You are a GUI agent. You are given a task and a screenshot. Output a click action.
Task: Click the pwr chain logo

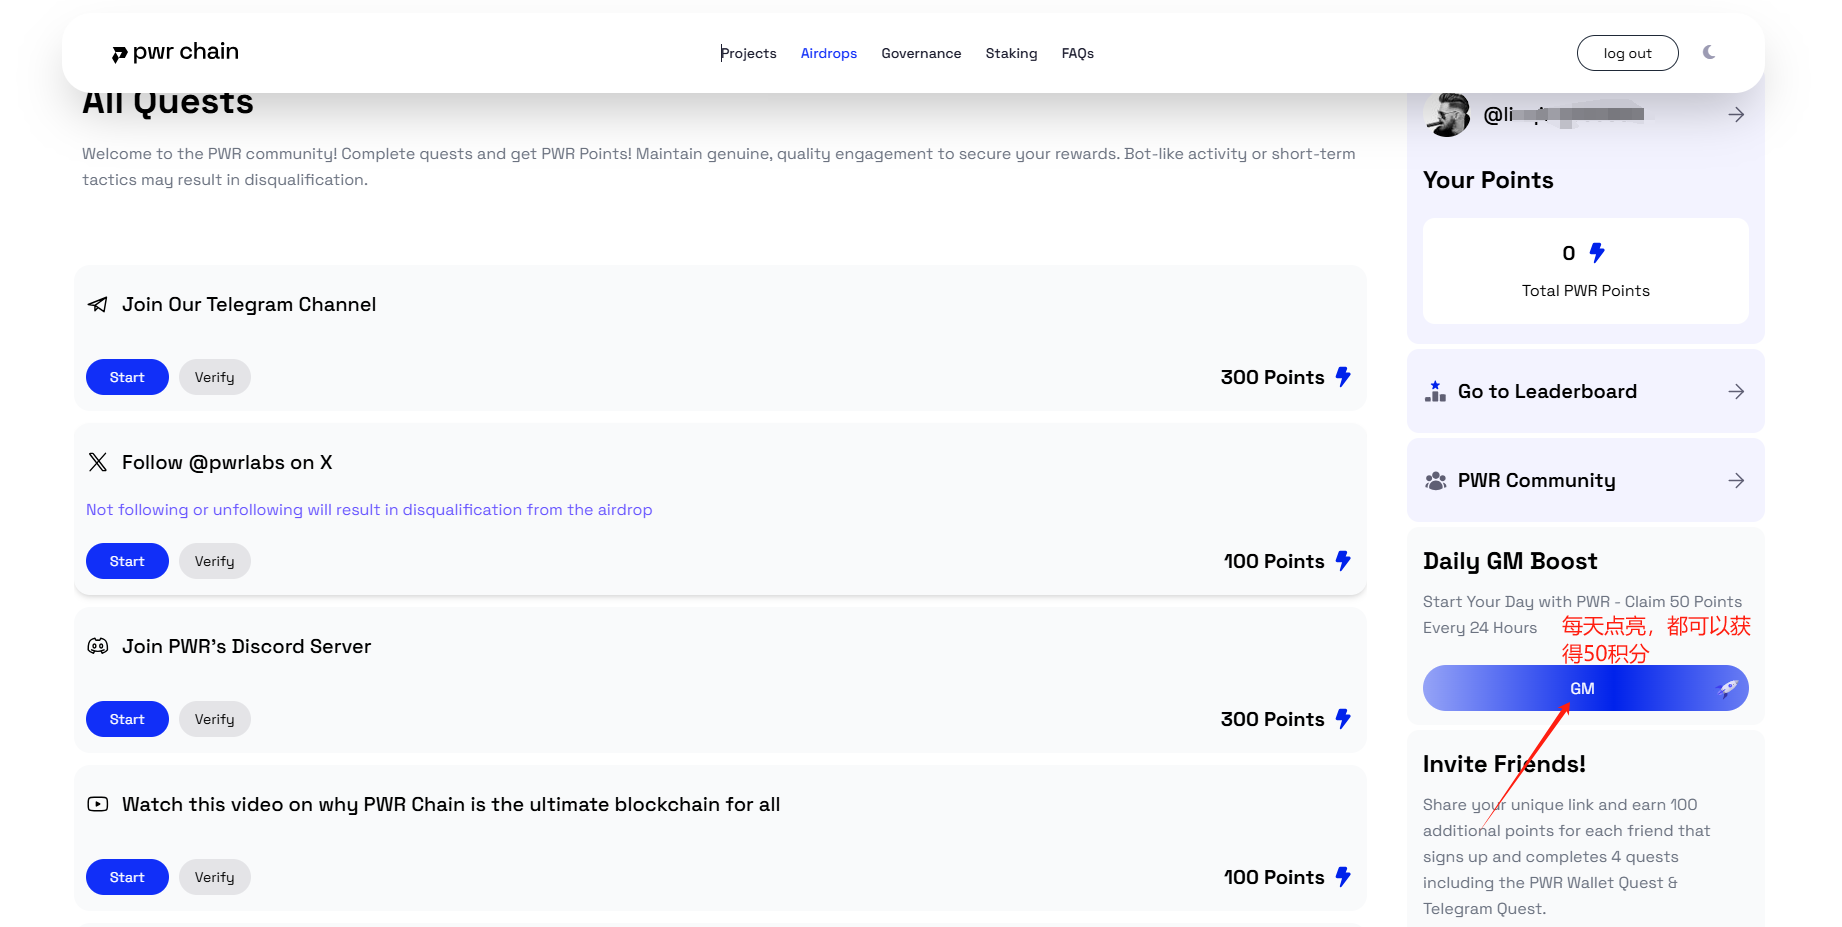coord(175,52)
